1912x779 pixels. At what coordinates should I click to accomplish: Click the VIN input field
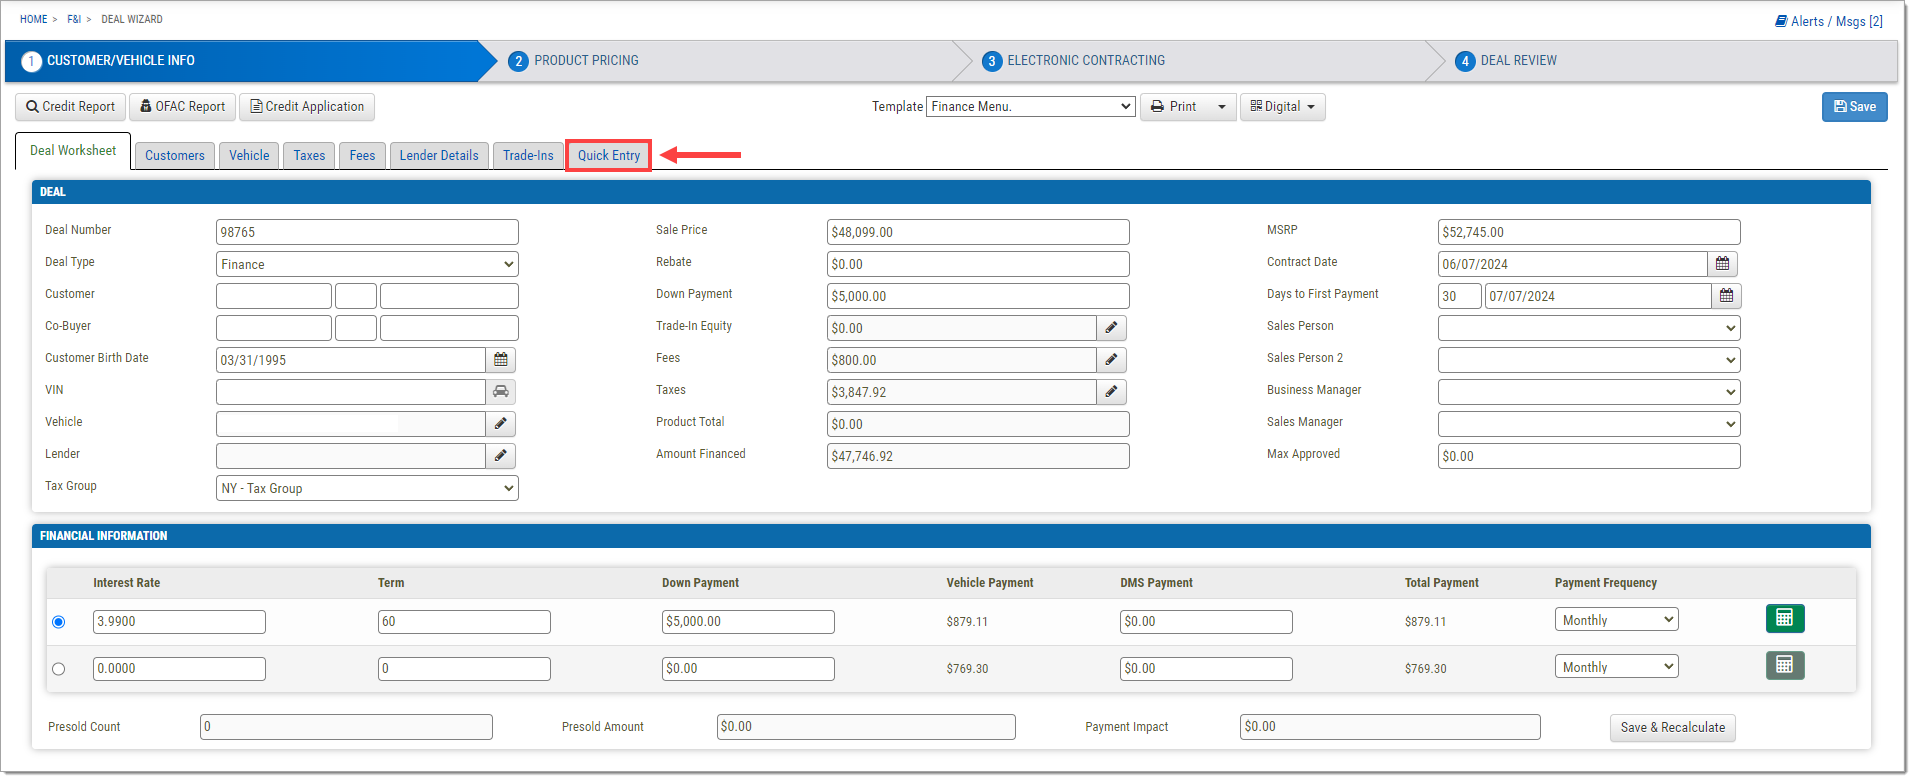pyautogui.click(x=351, y=392)
